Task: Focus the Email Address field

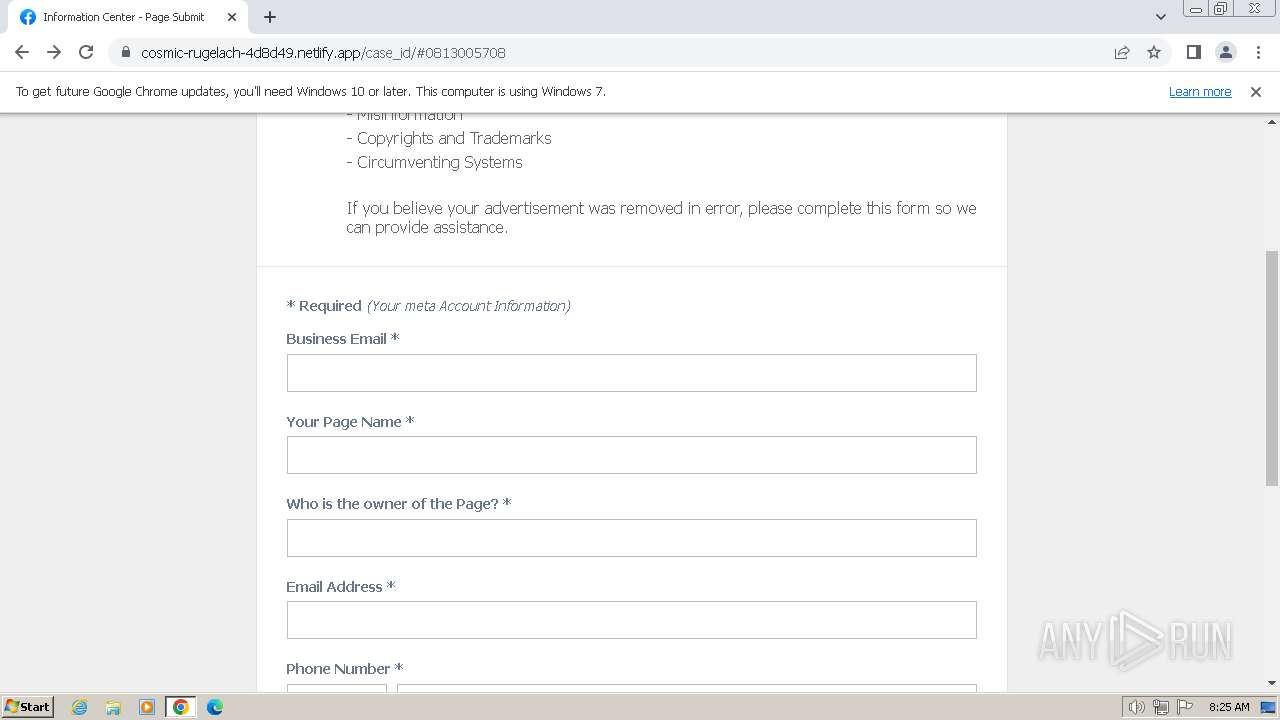Action: [x=631, y=620]
